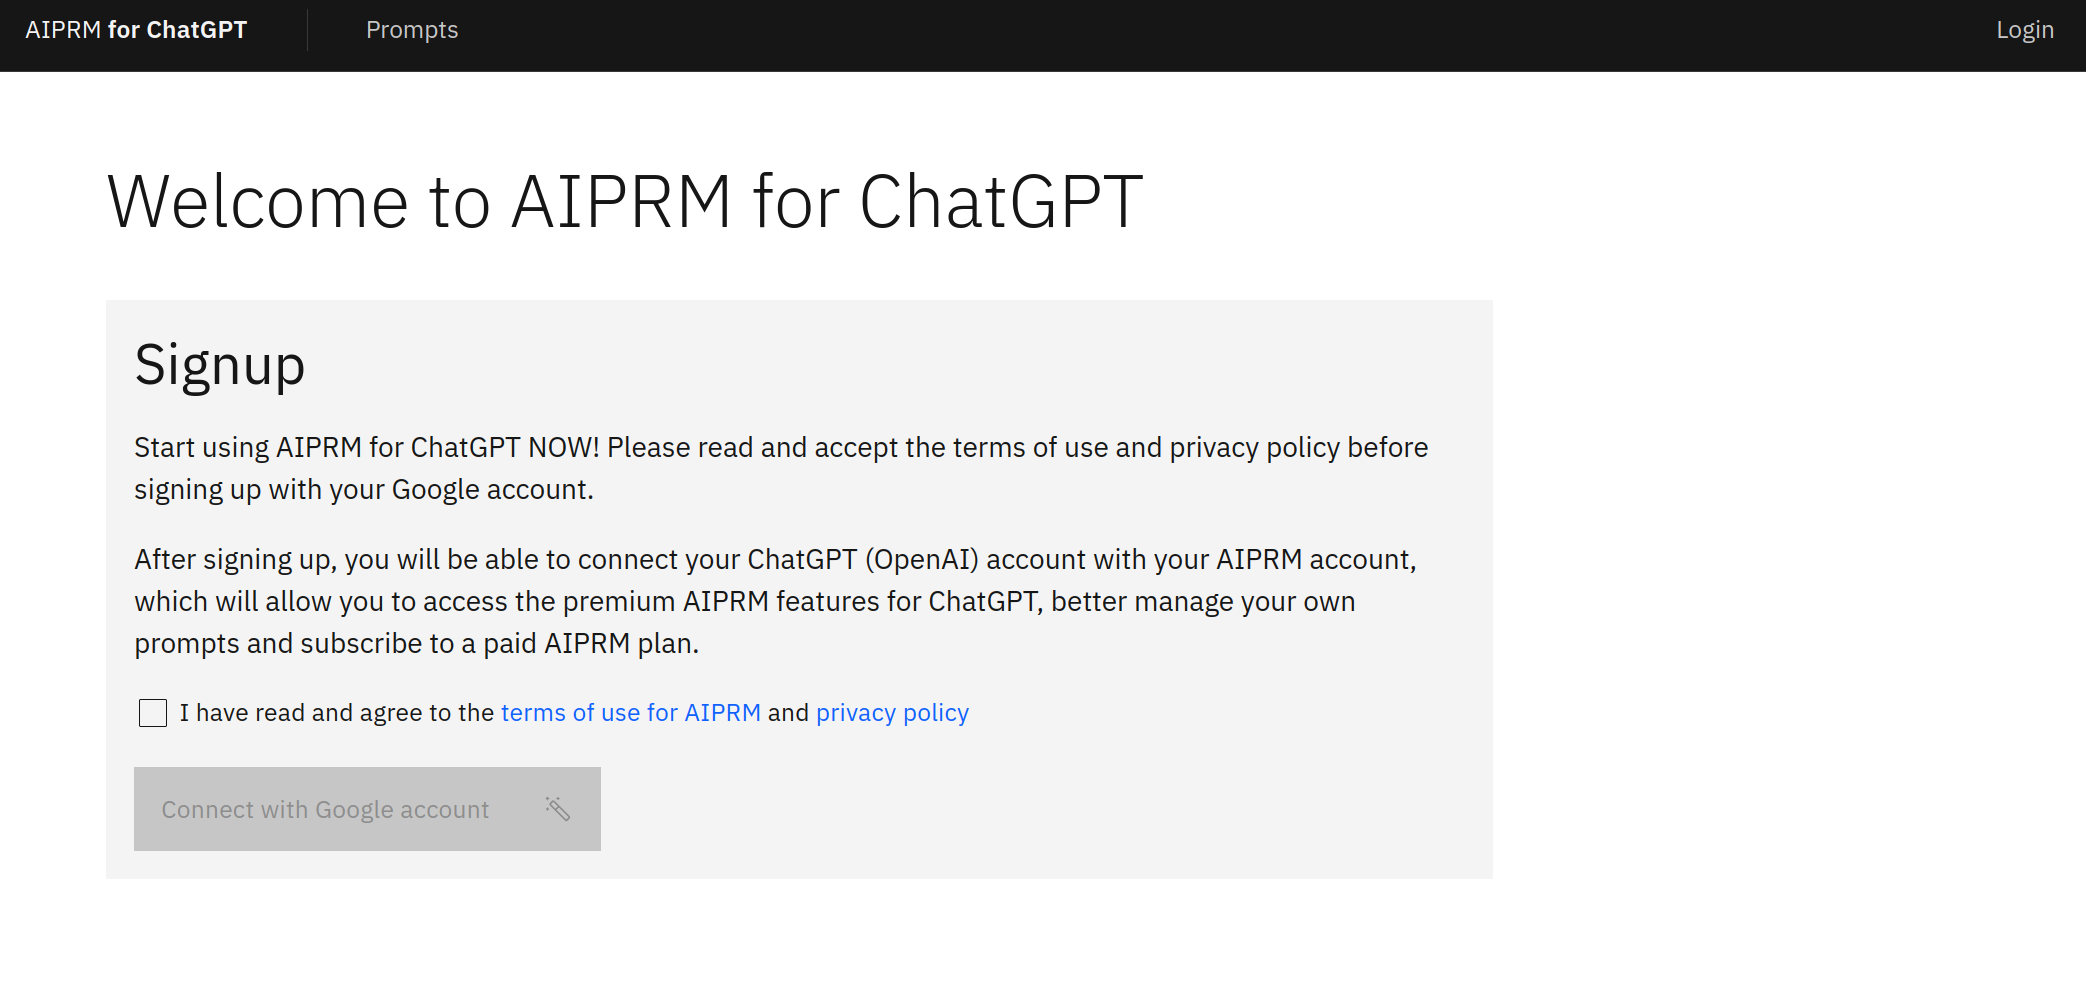Open the AIPRM for ChatGPT home logo

click(x=136, y=30)
